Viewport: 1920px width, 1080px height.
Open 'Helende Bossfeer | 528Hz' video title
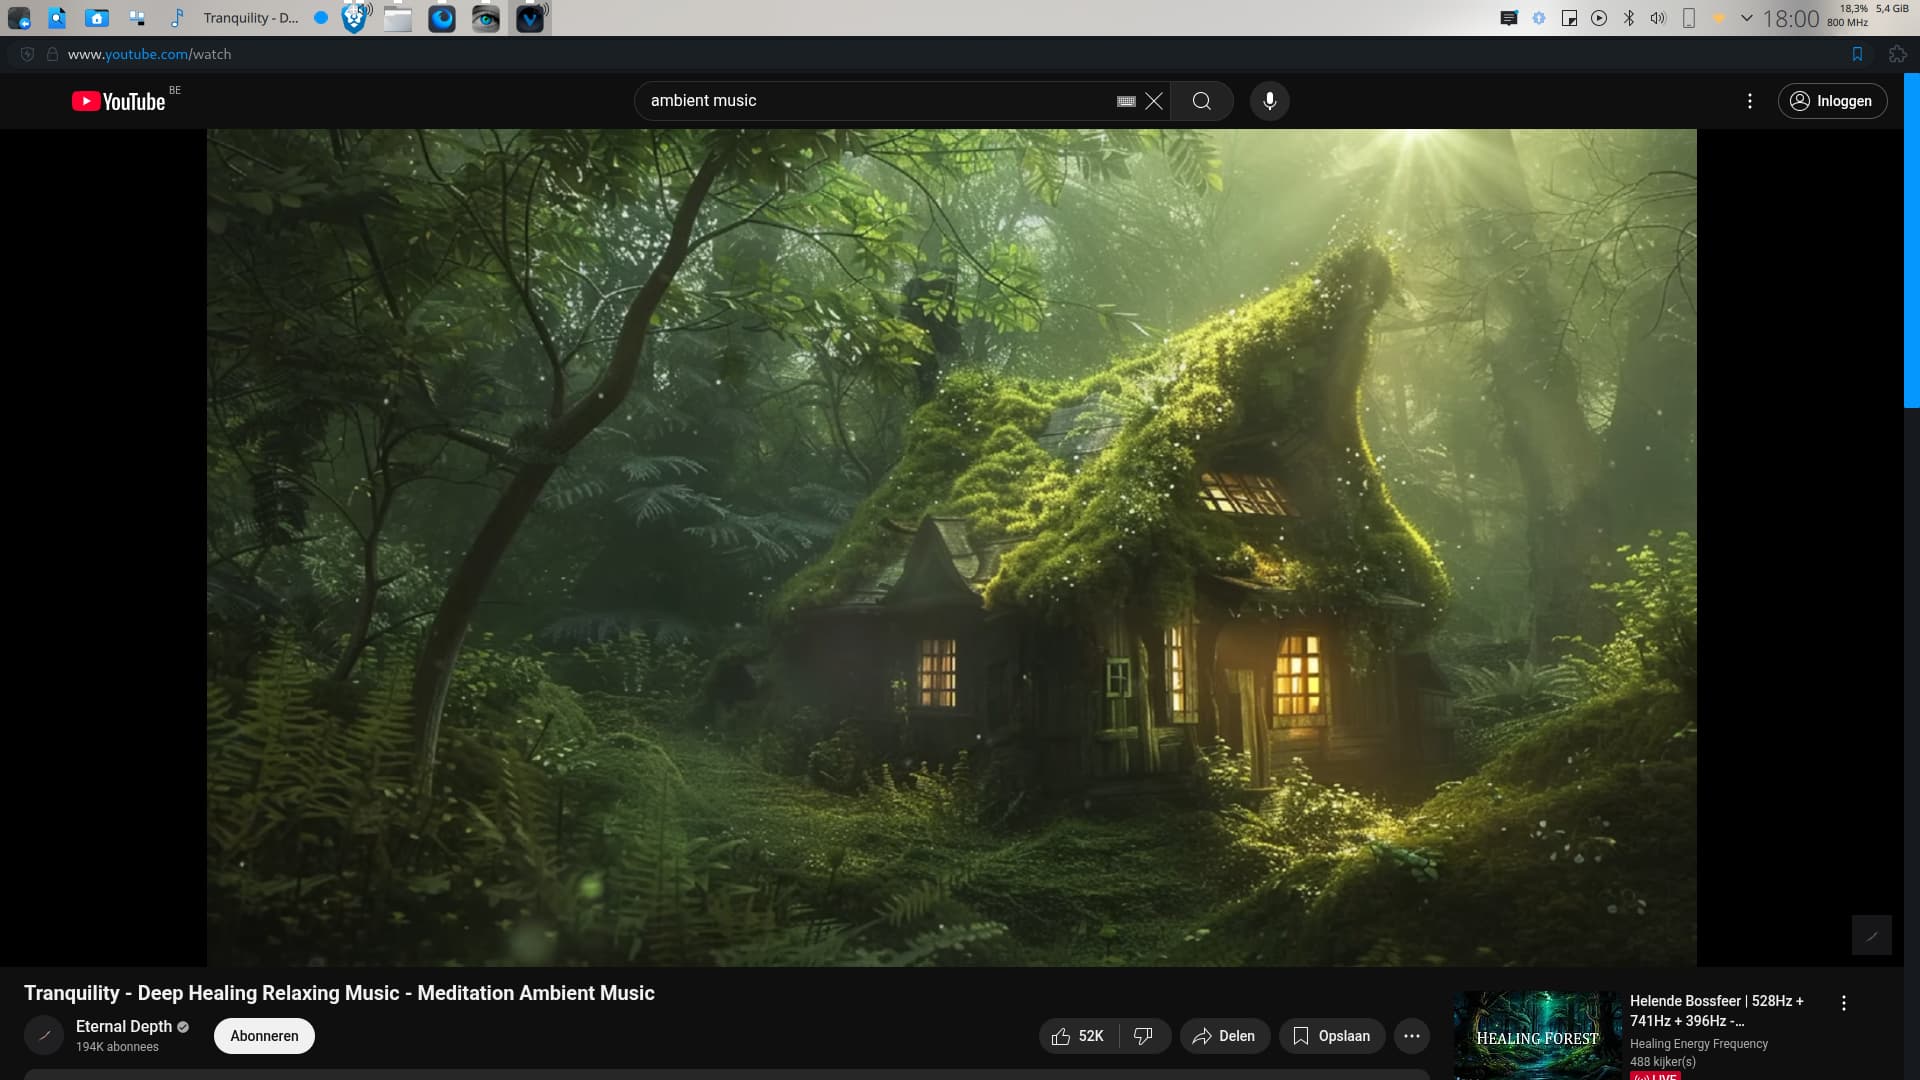1717,1011
